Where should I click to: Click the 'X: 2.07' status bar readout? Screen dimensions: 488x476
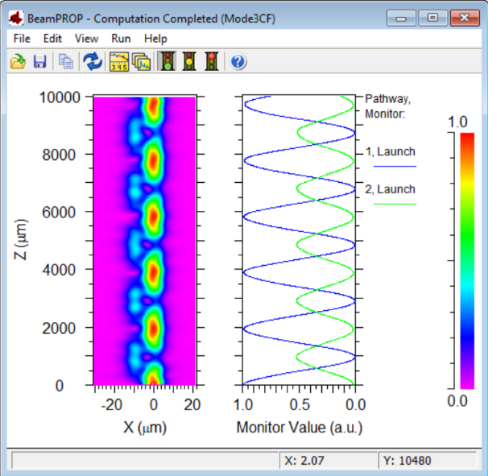[304, 461]
